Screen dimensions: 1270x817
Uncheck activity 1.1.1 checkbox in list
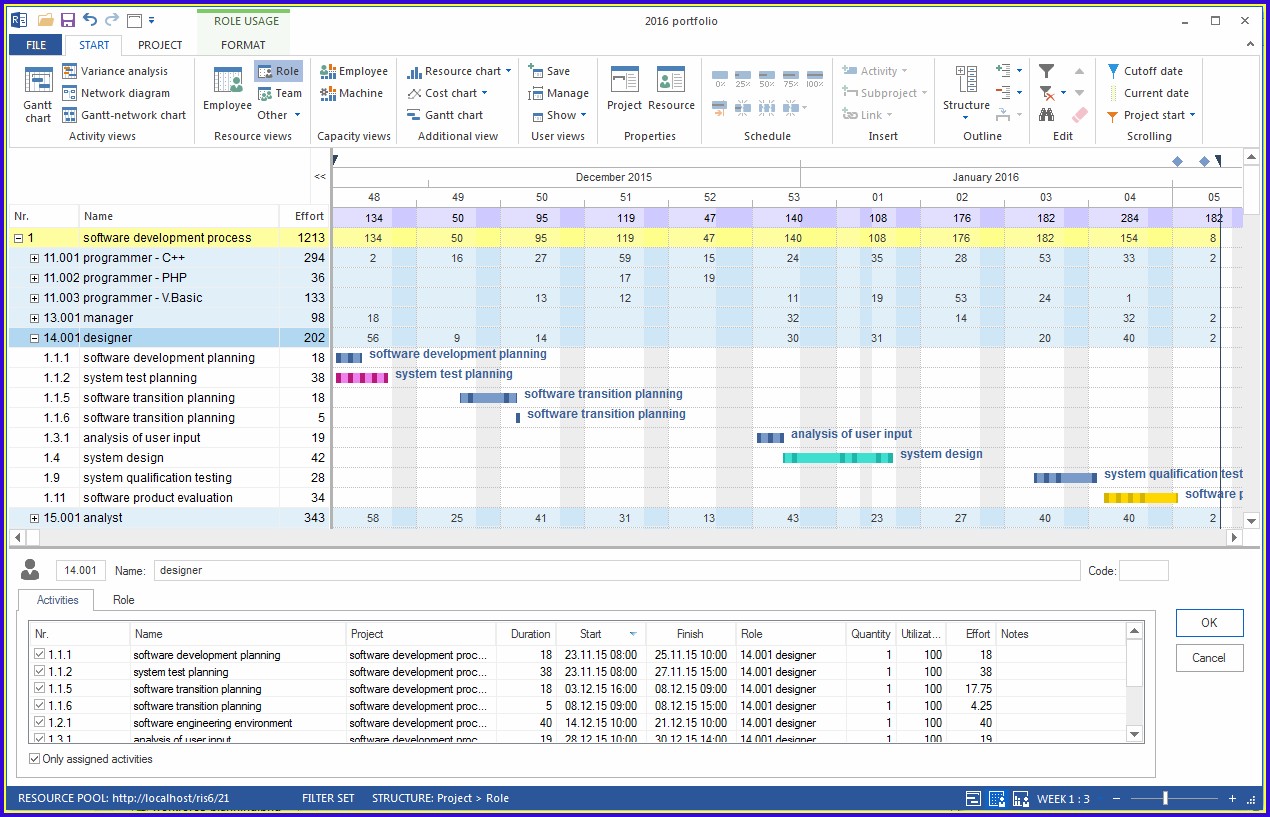pyautogui.click(x=40, y=655)
